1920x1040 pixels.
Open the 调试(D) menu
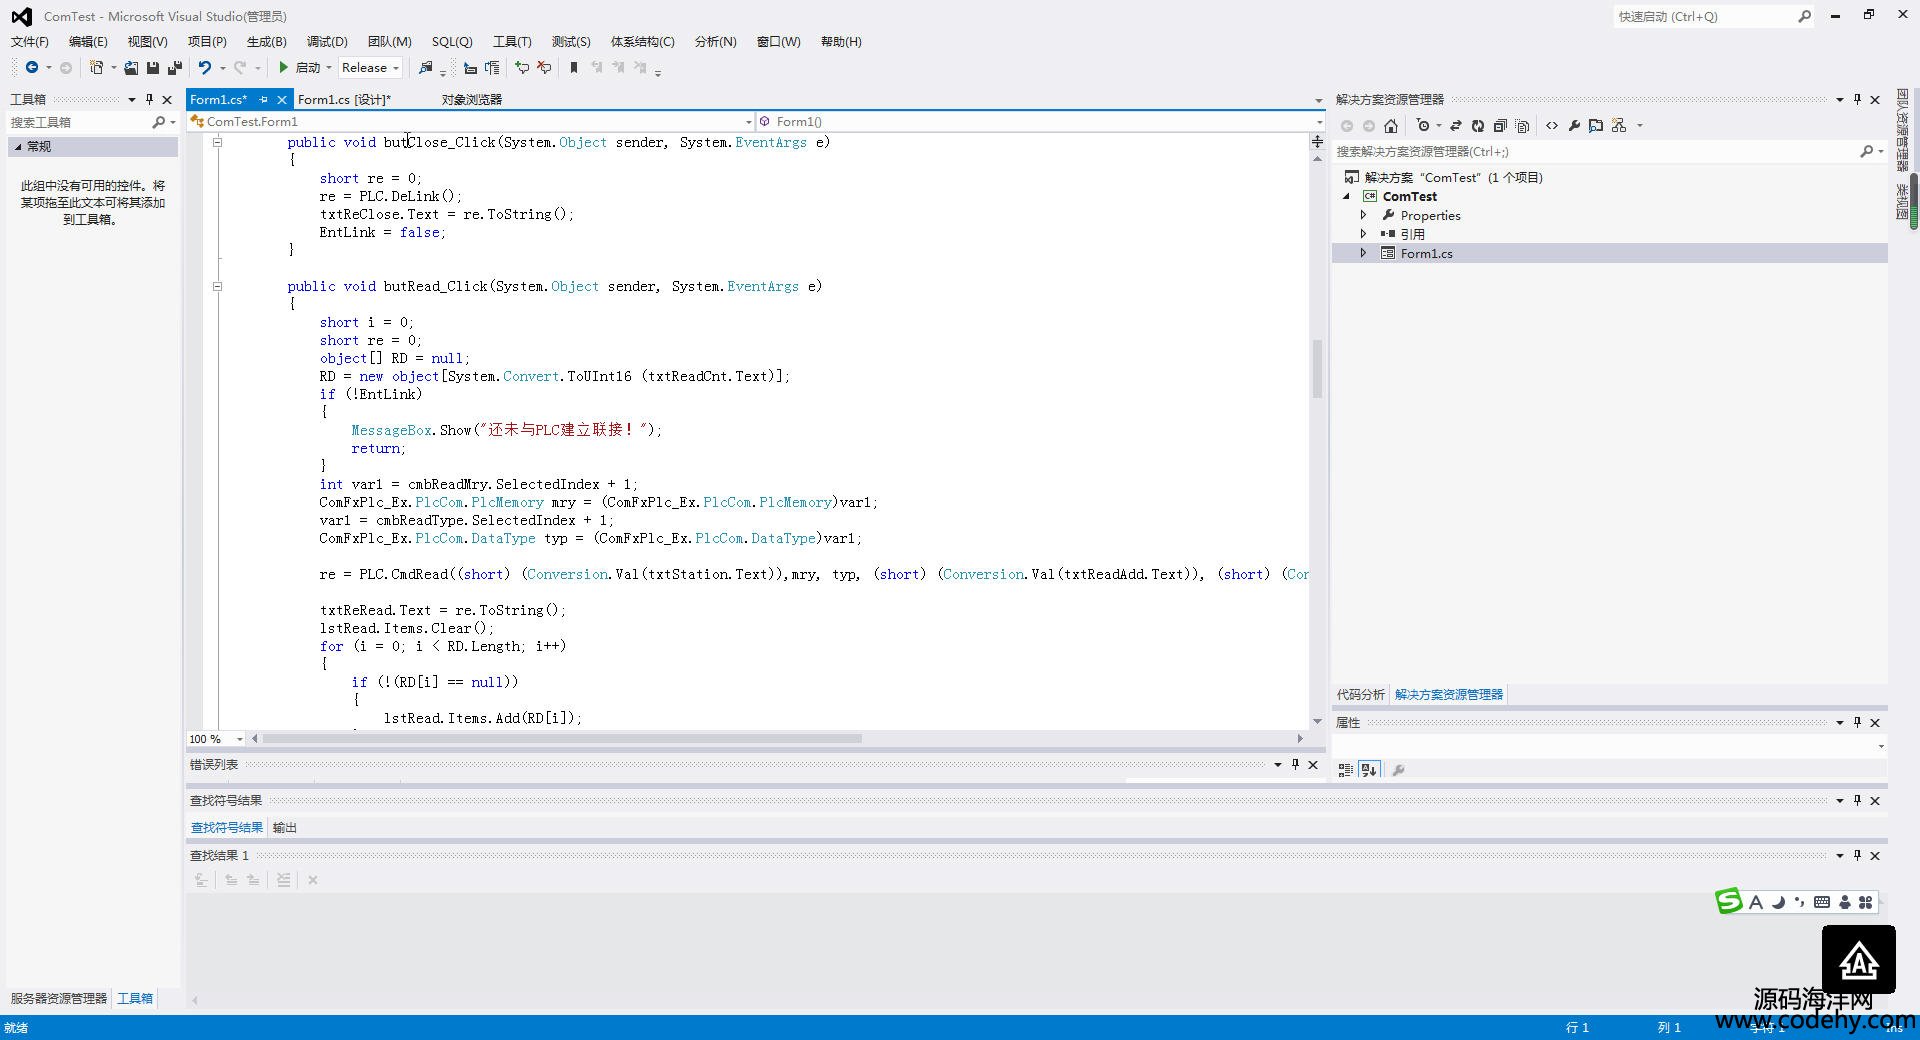pyautogui.click(x=327, y=42)
